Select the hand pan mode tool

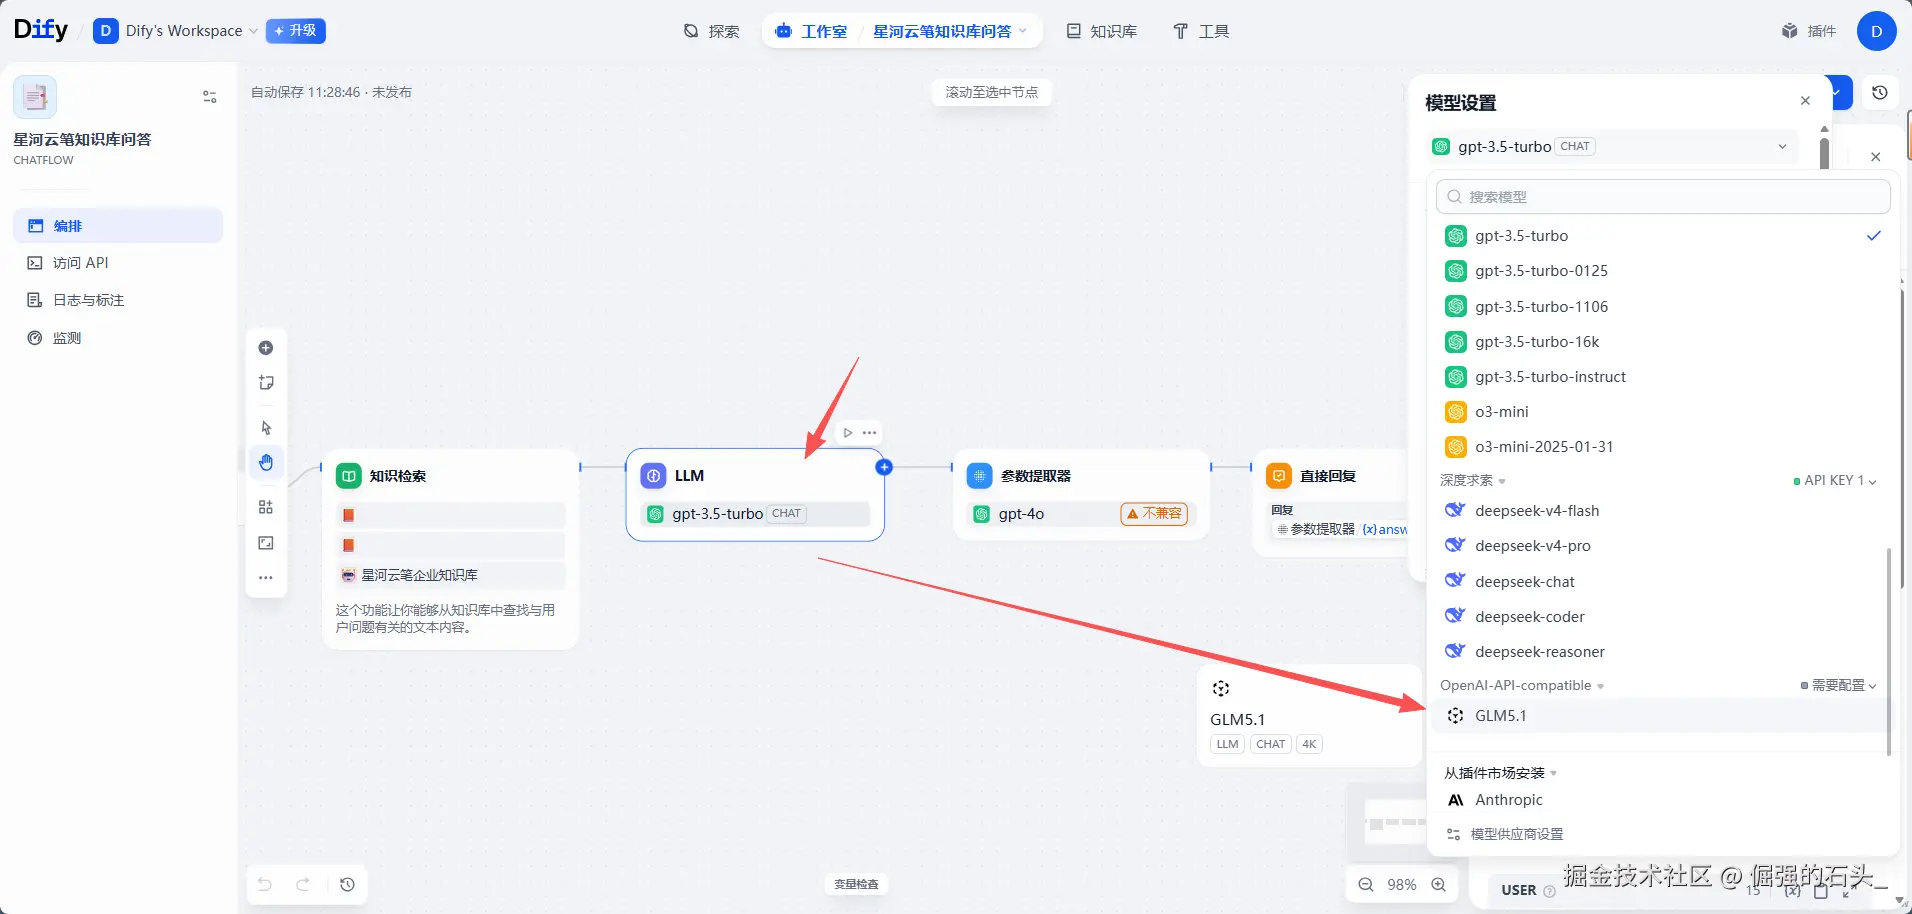(x=266, y=462)
